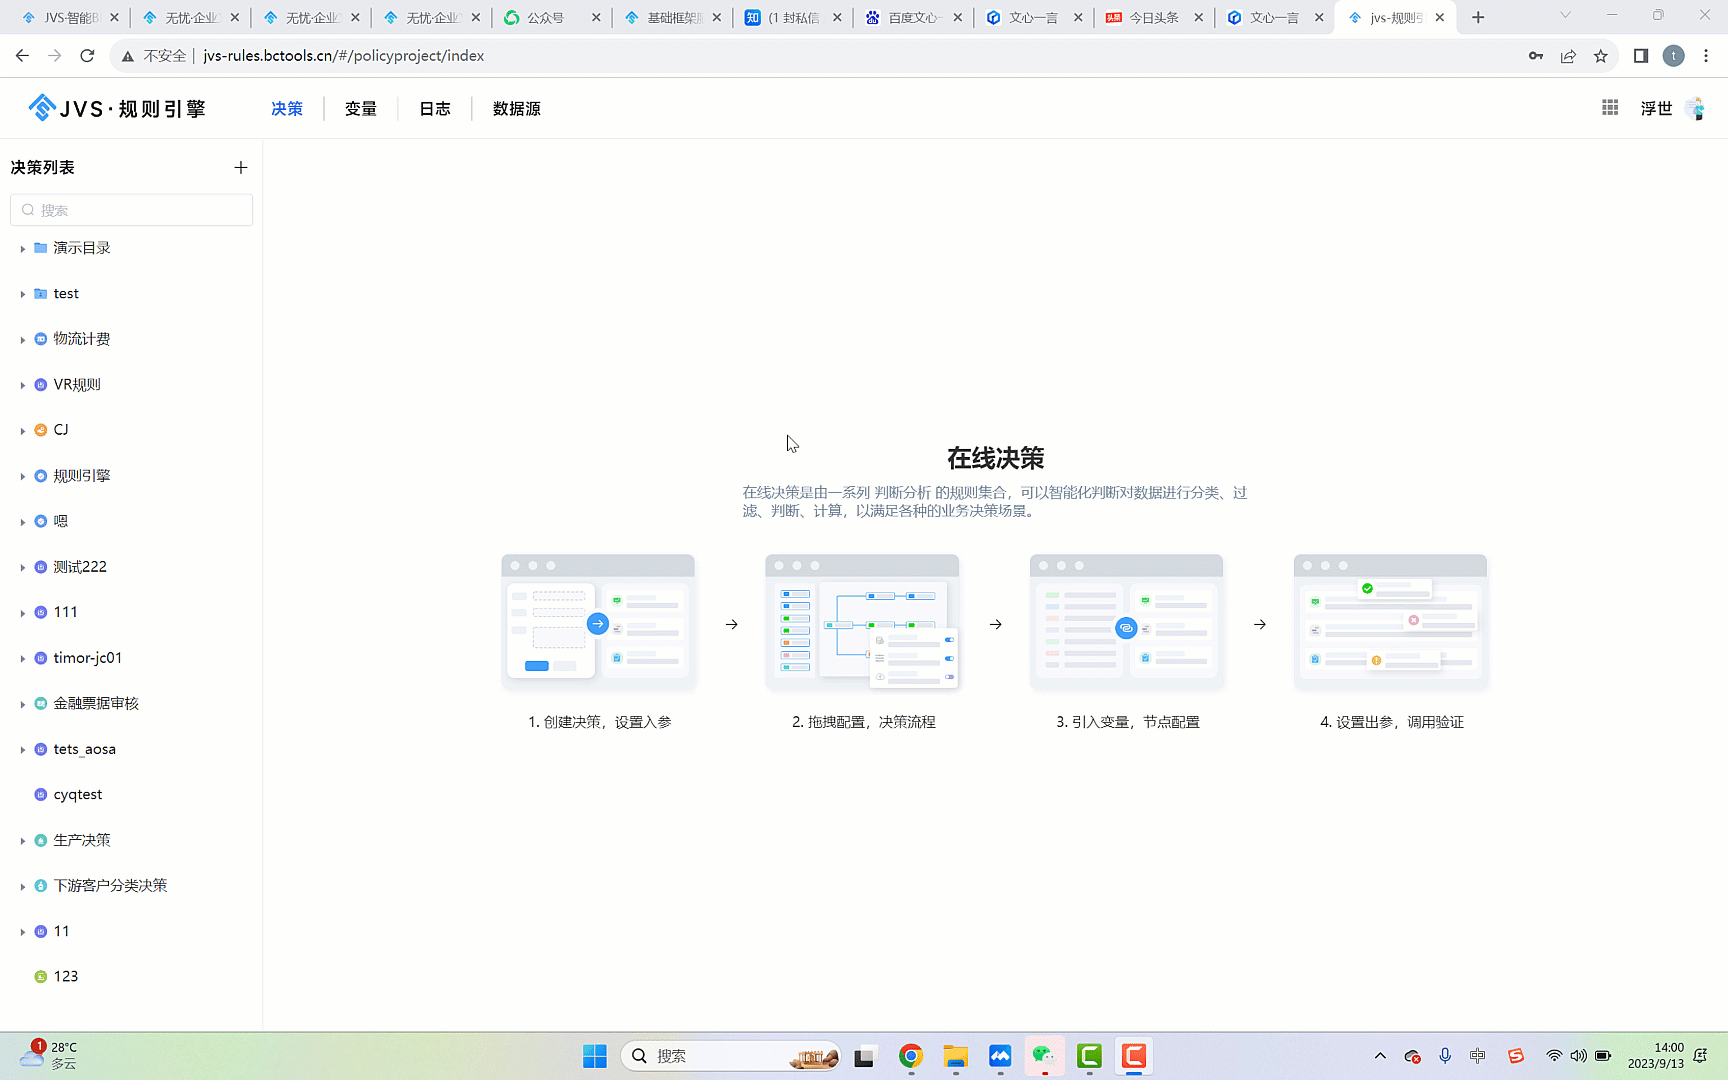
Task: Expand the 规则引擎 tree arrow
Action: [22, 477]
